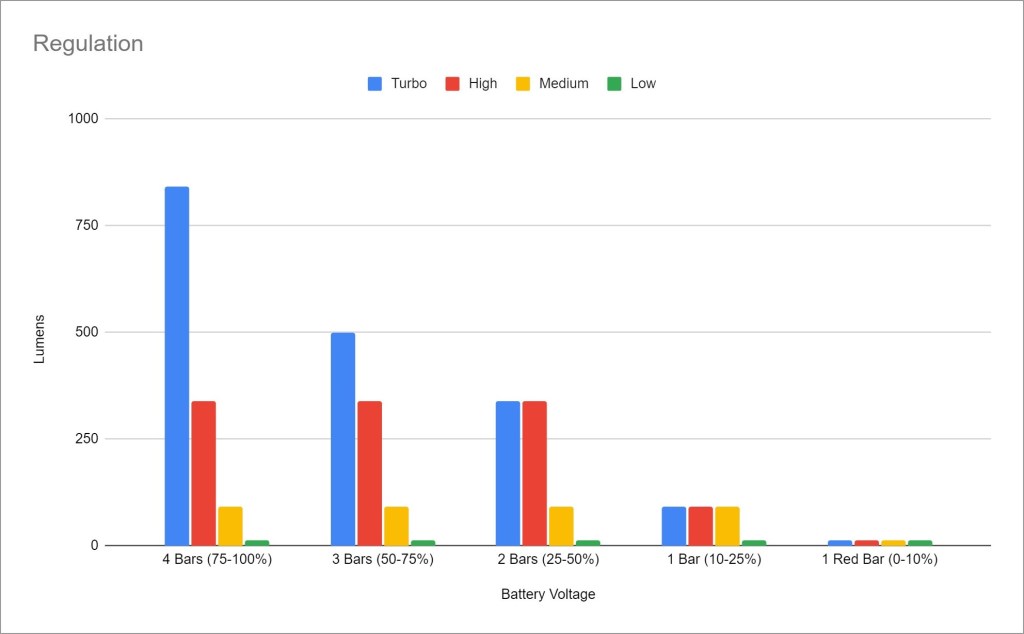This screenshot has width=1024, height=634.
Task: Click the red High bar at 4 Bars
Action: point(204,473)
